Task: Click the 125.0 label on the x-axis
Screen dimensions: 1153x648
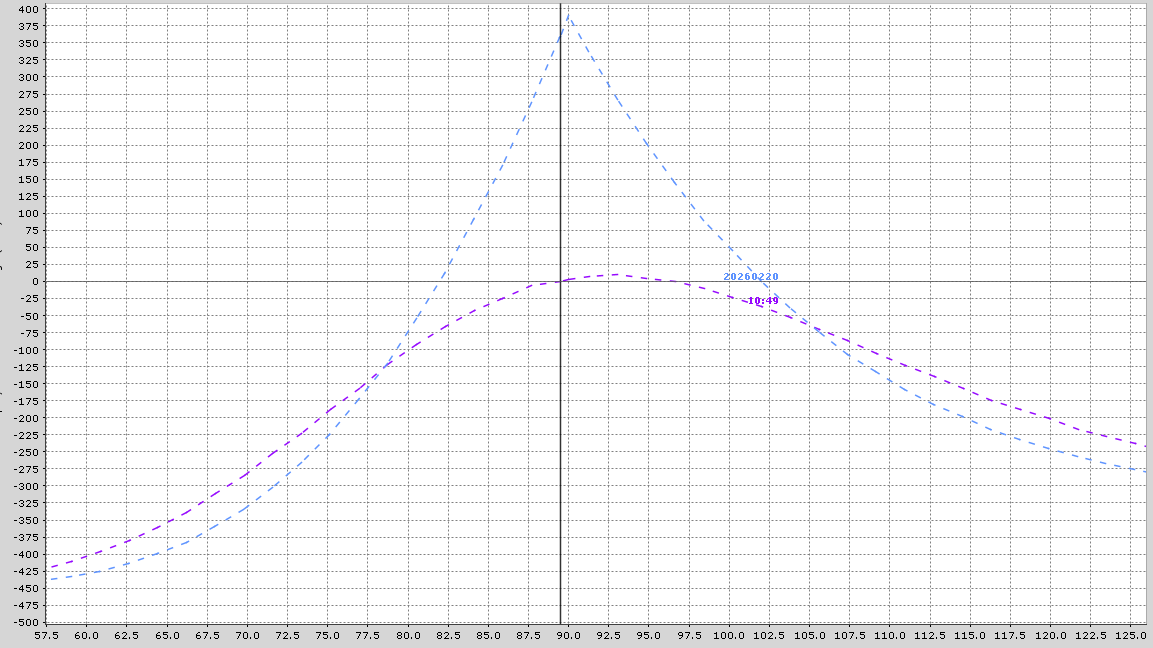Action: (x=1131, y=635)
